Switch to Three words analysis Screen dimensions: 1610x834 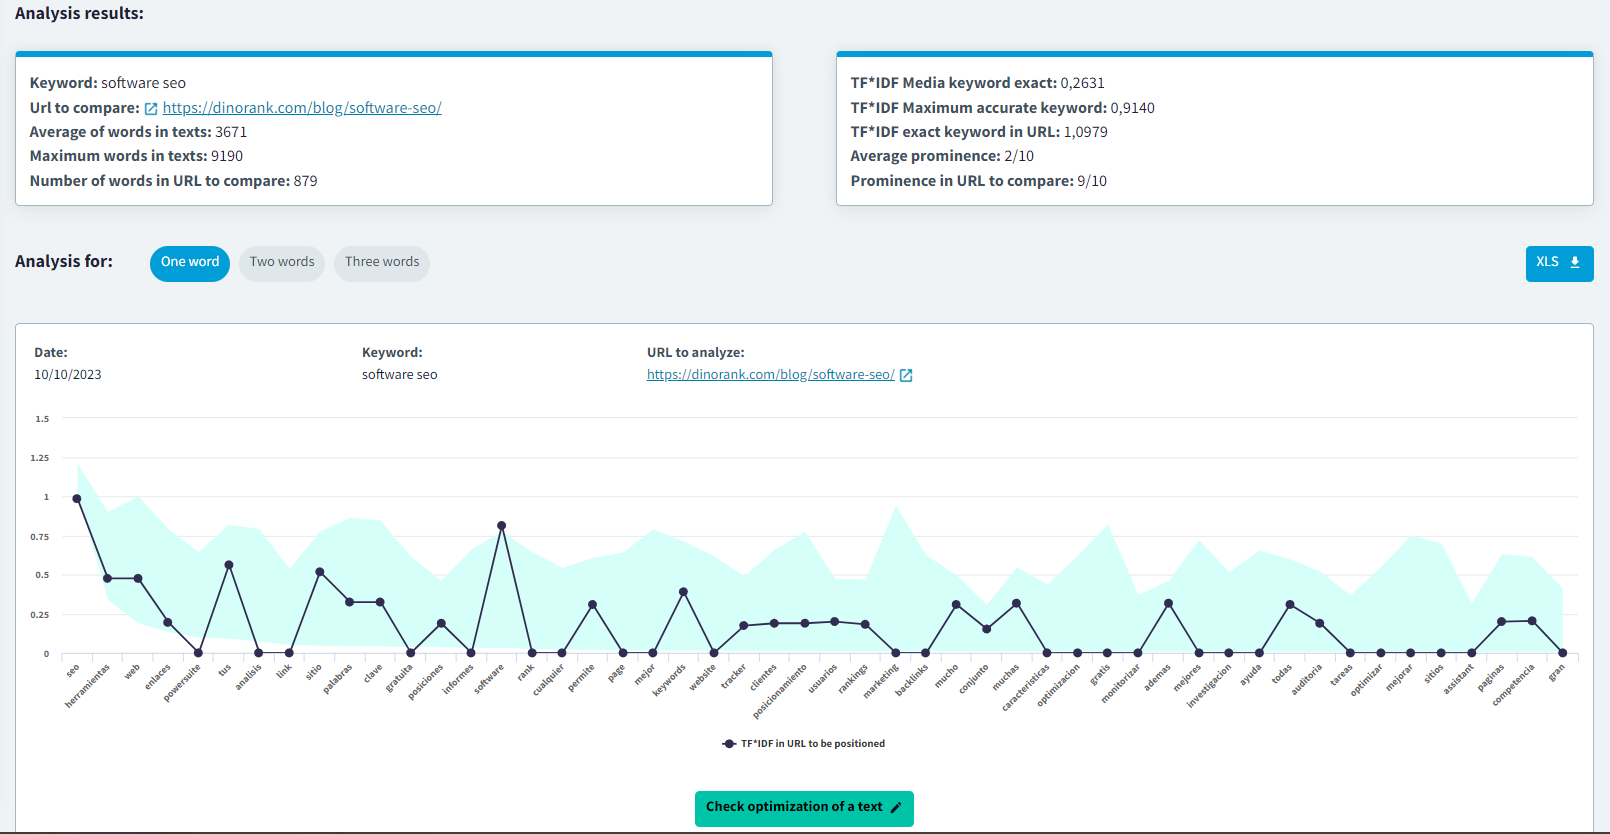pyautogui.click(x=382, y=263)
